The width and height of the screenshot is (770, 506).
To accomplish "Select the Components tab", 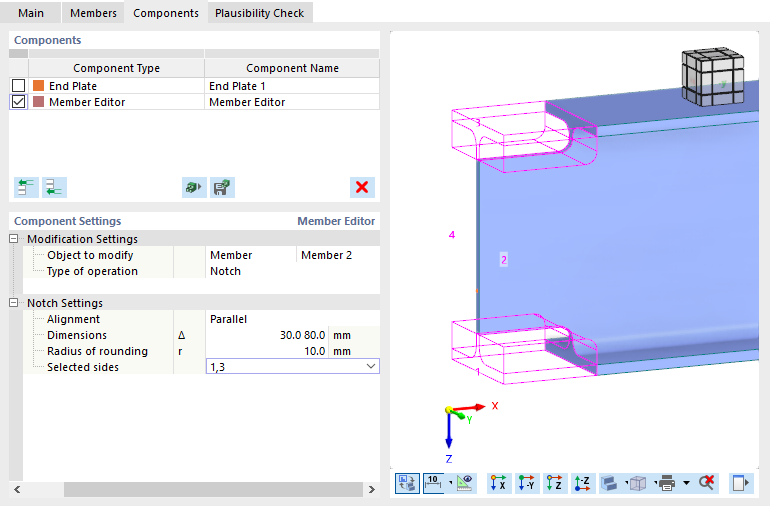I will tap(166, 13).
